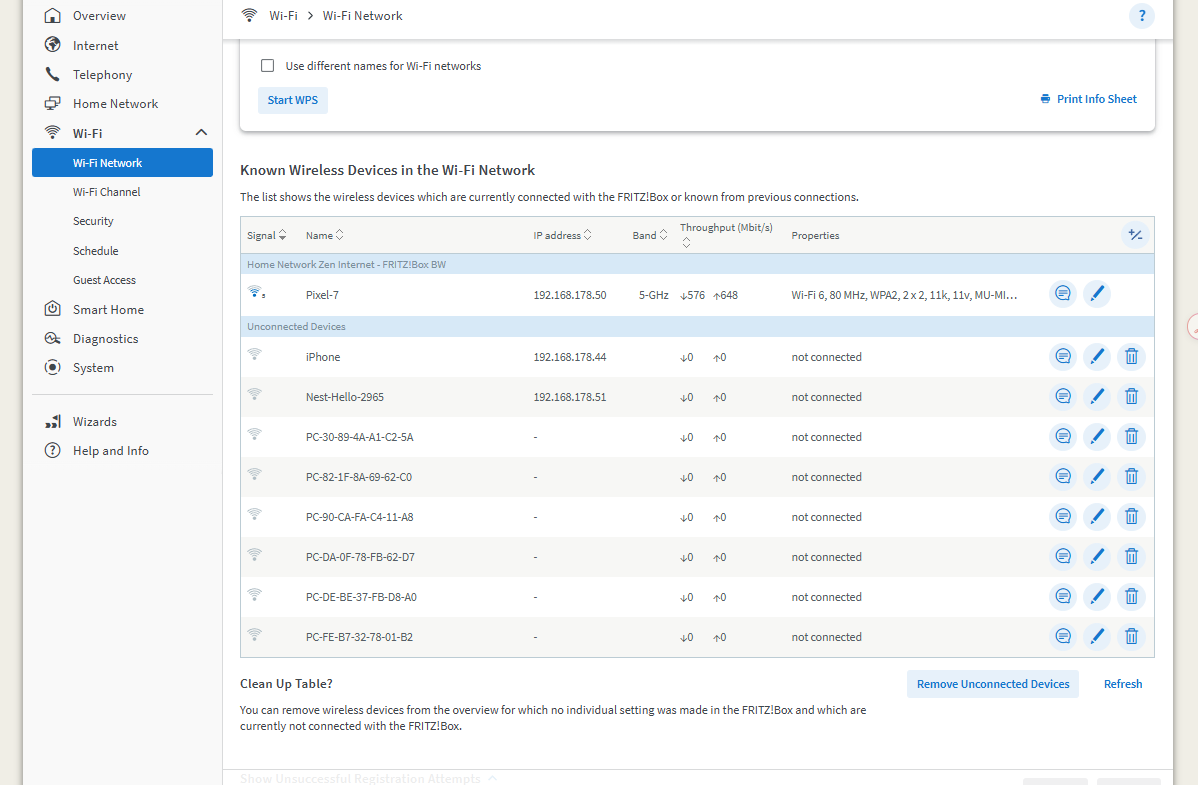This screenshot has height=785, width=1198.
Task: Go to the Smart Home section
Action: [x=108, y=310]
